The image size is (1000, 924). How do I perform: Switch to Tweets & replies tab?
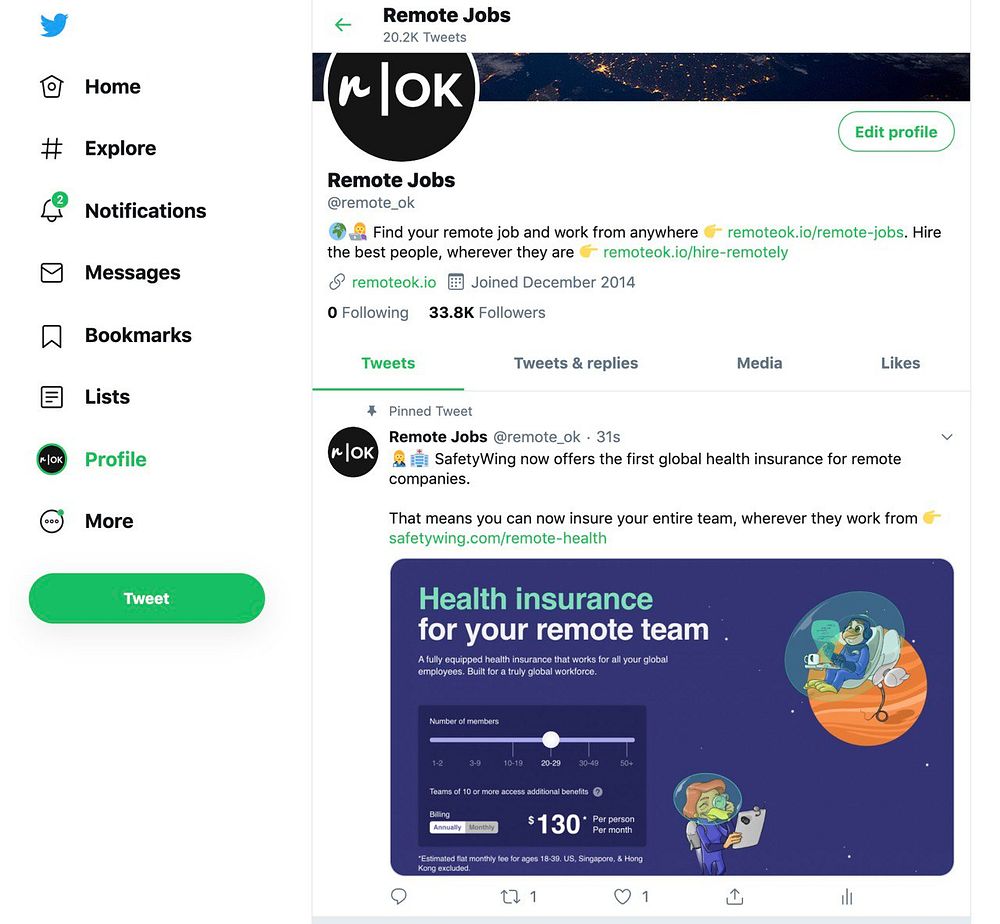click(x=576, y=363)
